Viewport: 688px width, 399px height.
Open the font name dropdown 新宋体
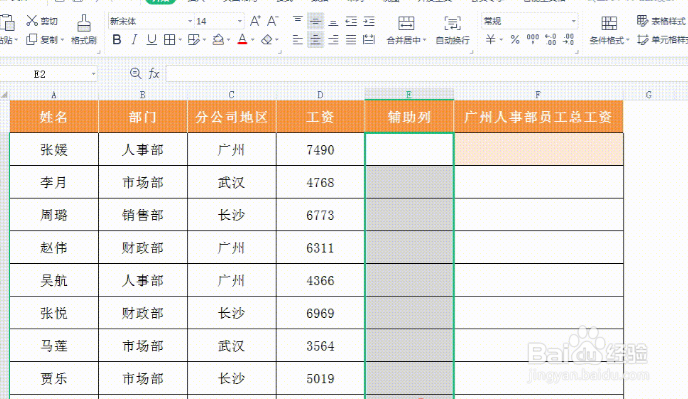coord(190,21)
